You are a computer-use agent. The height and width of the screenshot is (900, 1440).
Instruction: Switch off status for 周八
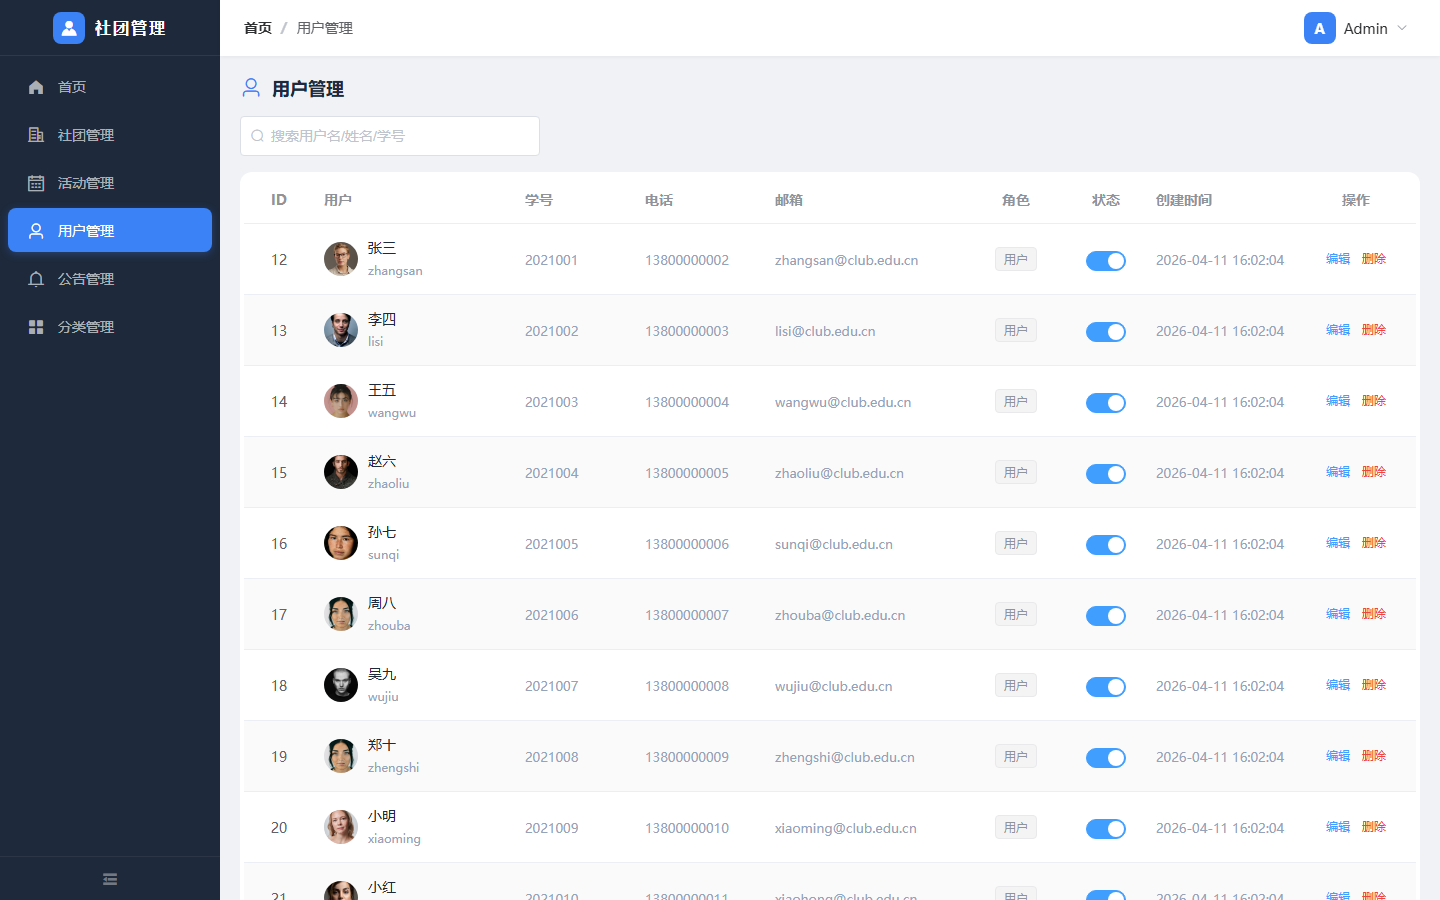1106,616
